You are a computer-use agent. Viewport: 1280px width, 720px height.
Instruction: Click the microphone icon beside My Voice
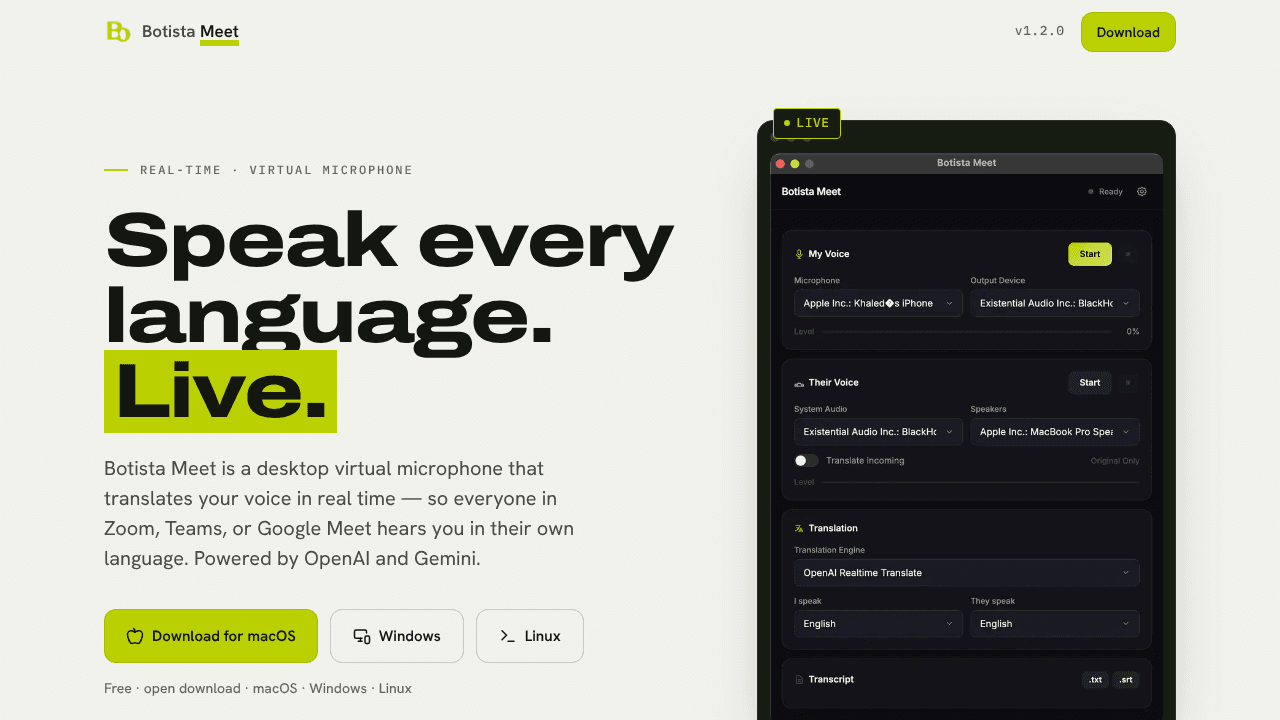(799, 254)
